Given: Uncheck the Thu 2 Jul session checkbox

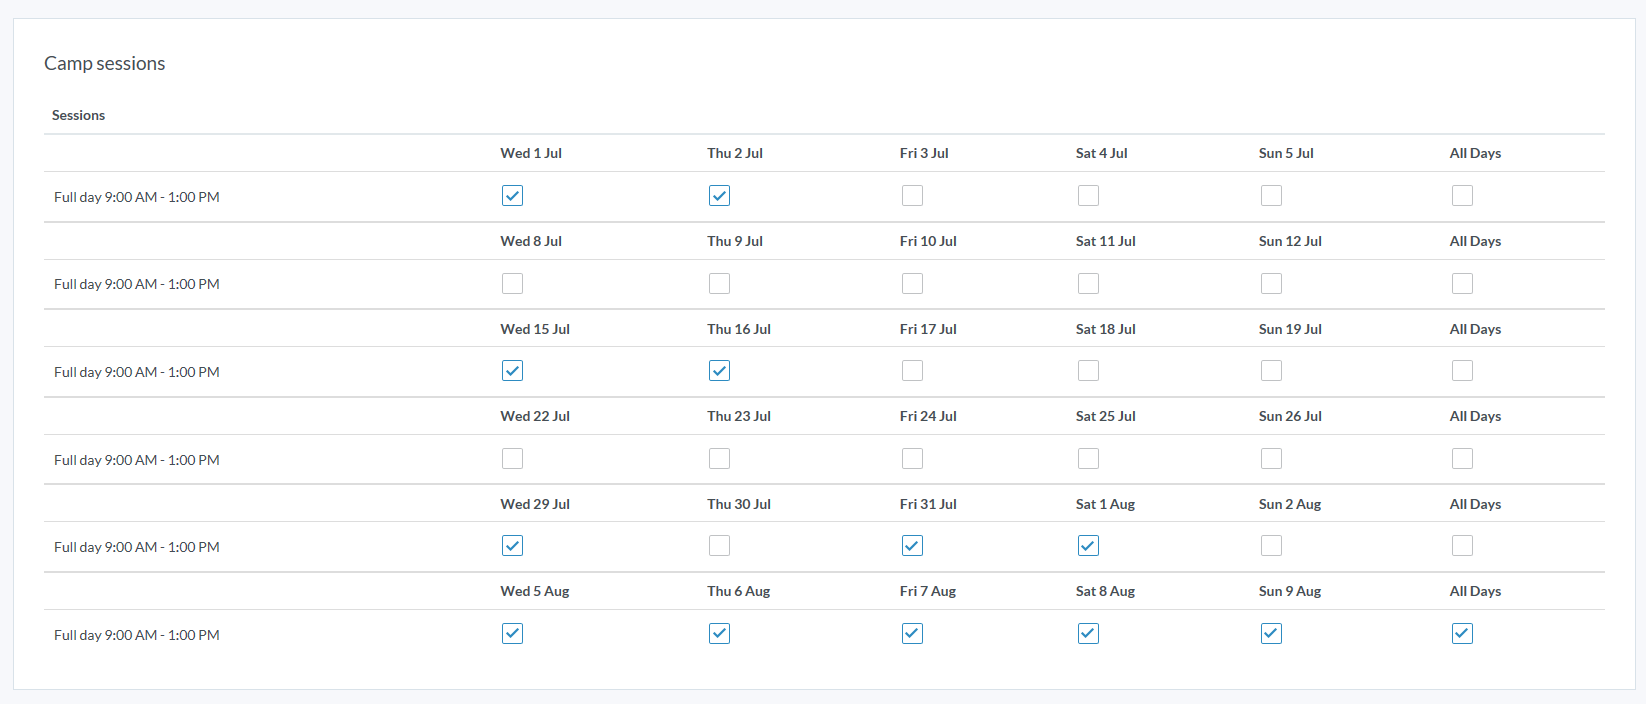Looking at the screenshot, I should pos(719,196).
